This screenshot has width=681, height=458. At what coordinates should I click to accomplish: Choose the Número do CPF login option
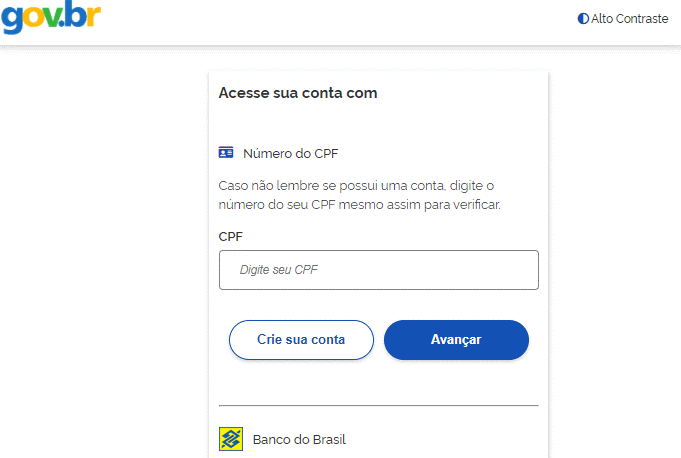278,153
